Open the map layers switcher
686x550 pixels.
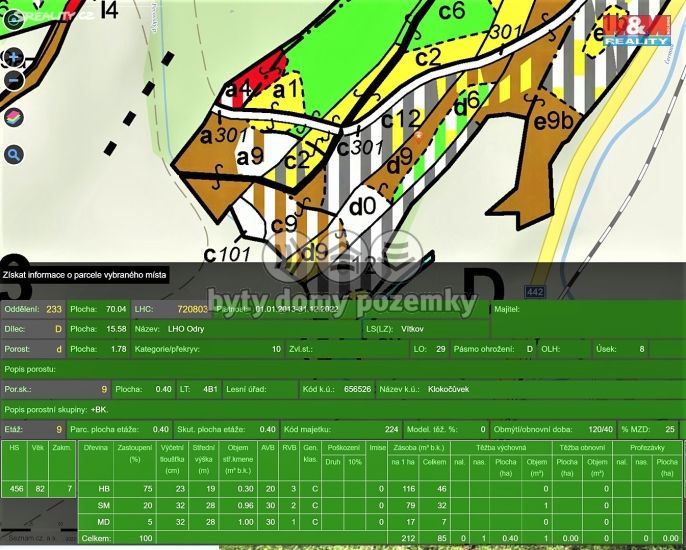(x=13, y=118)
